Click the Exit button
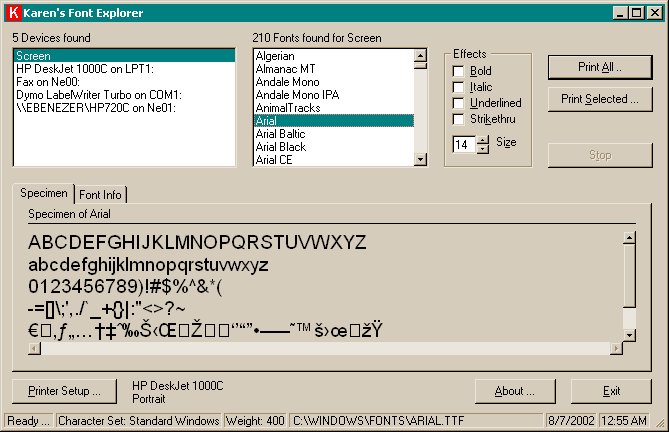The width and height of the screenshot is (669, 432). click(611, 391)
